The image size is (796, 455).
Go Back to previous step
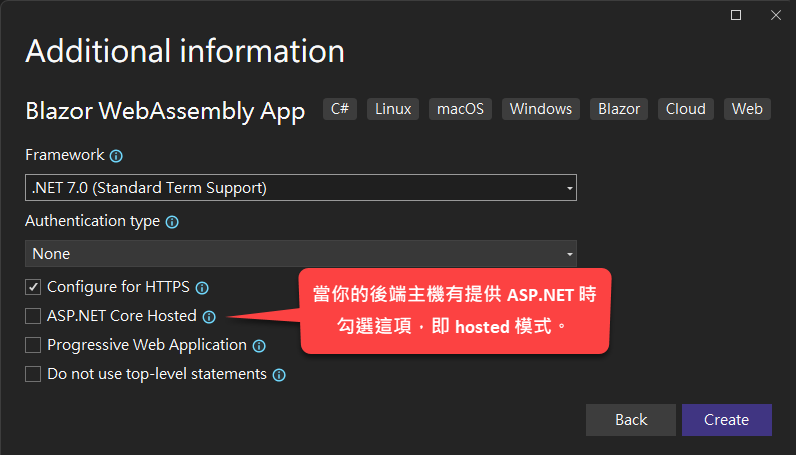point(631,420)
